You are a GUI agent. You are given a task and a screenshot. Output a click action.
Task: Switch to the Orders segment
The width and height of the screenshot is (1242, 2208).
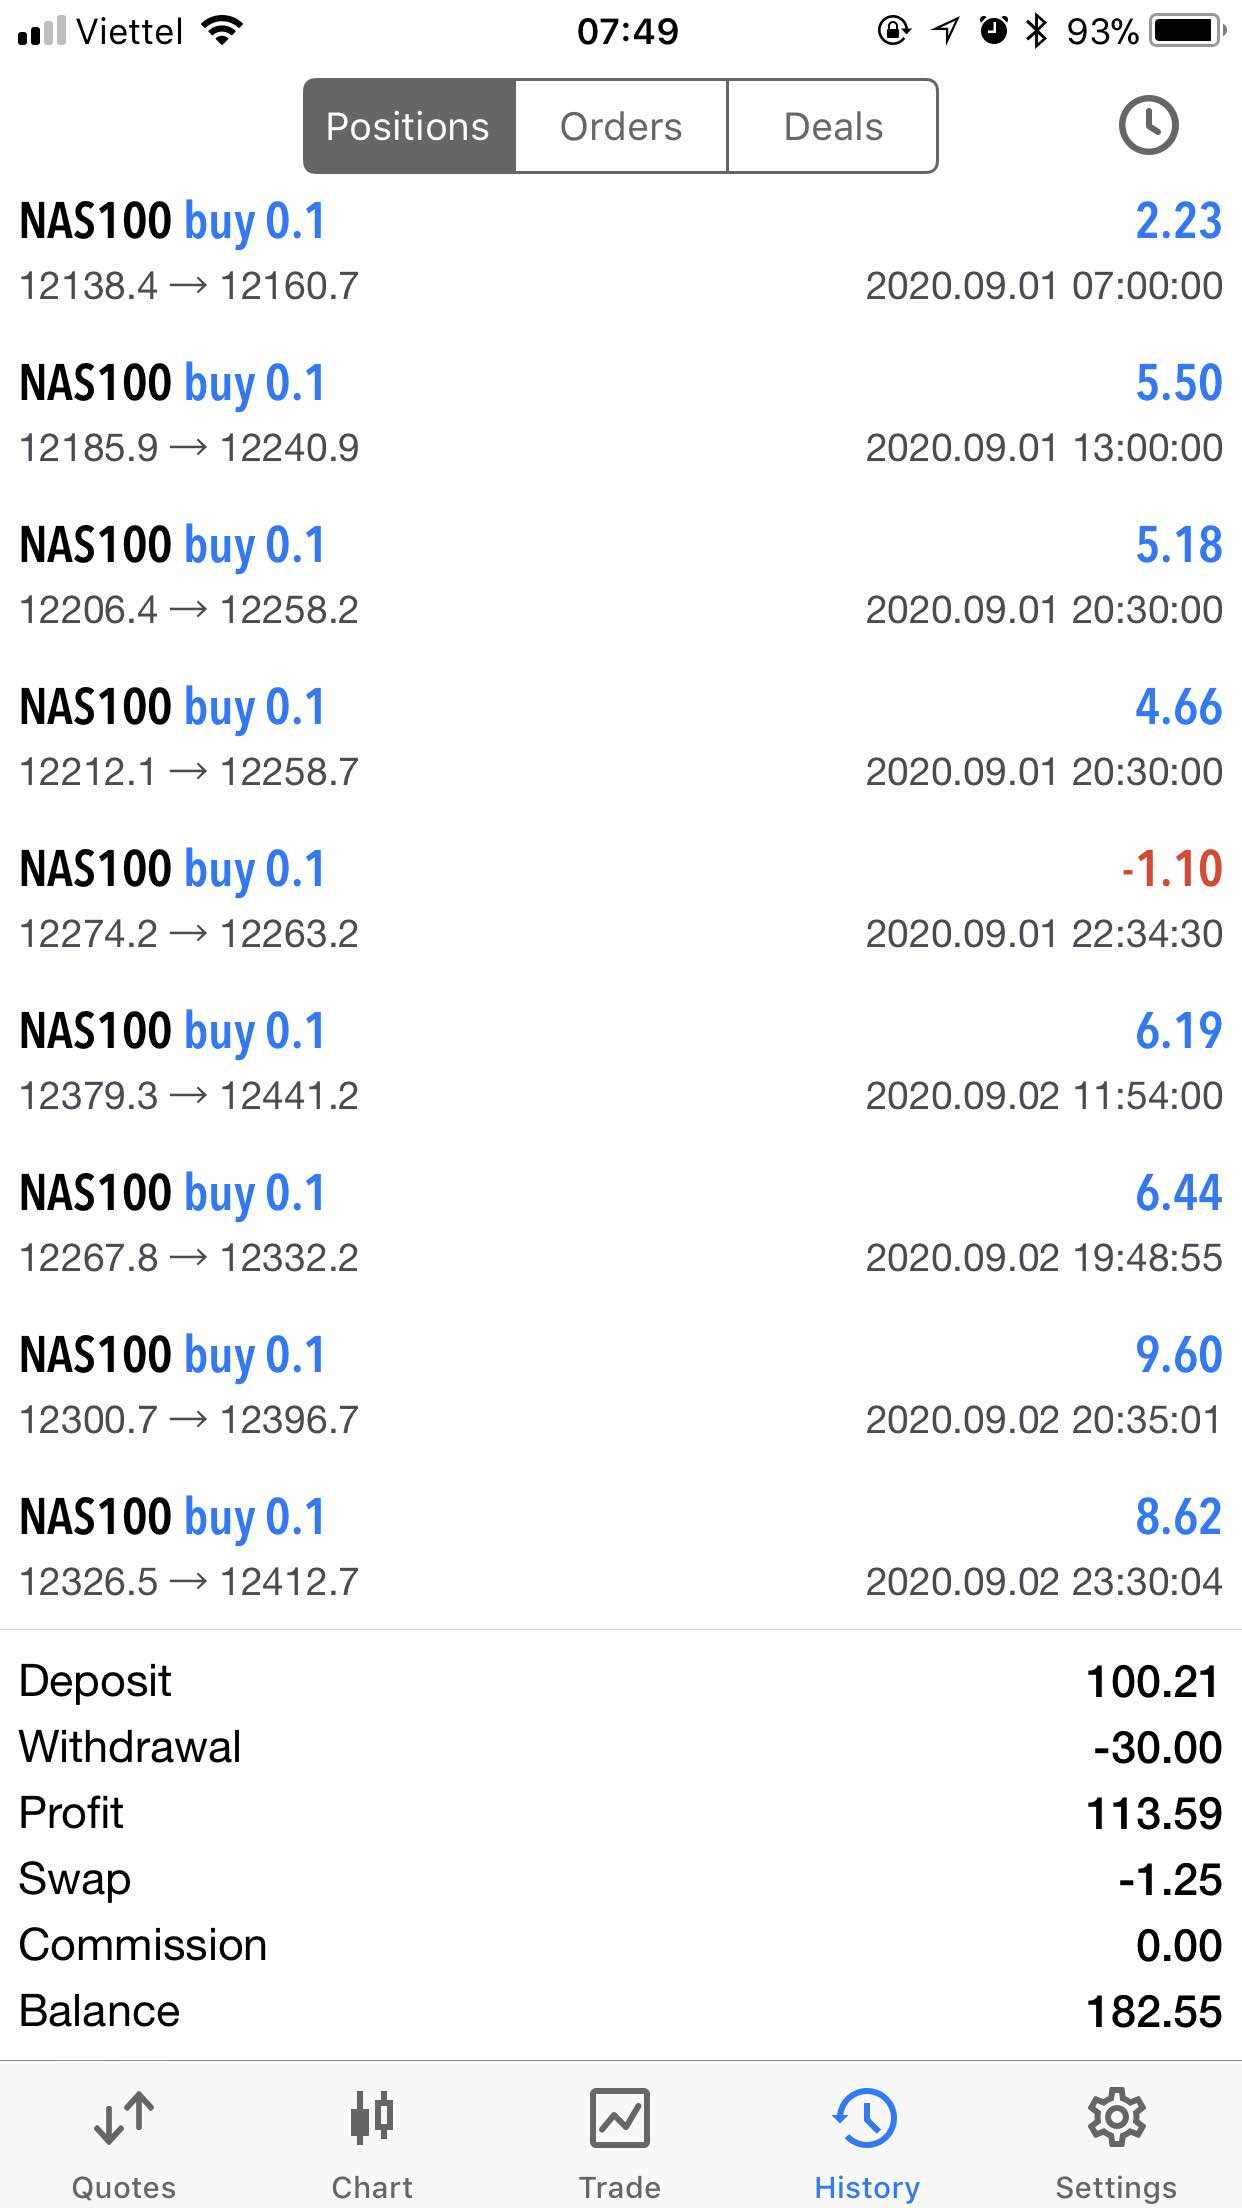click(621, 127)
